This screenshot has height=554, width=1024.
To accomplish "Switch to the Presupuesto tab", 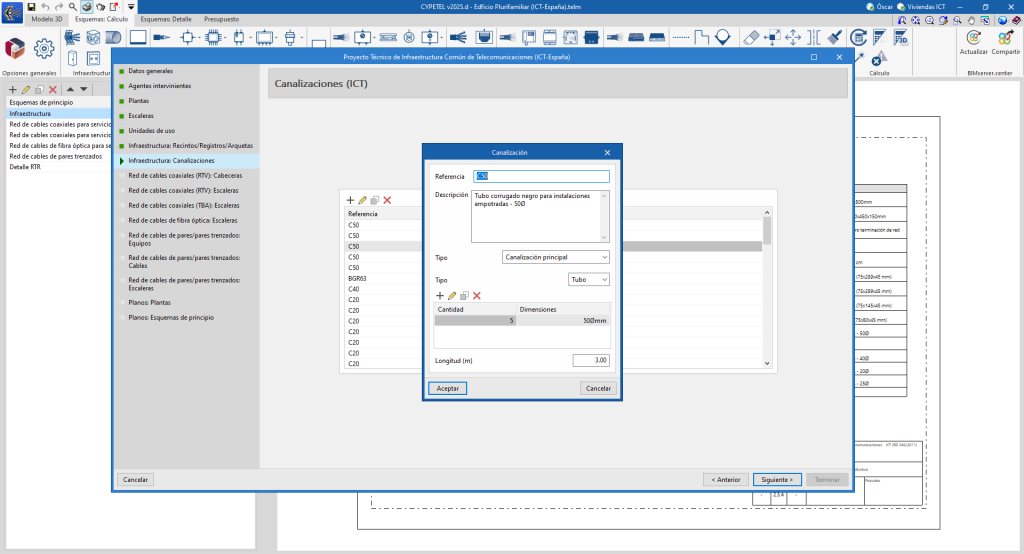I will pyautogui.click(x=221, y=19).
